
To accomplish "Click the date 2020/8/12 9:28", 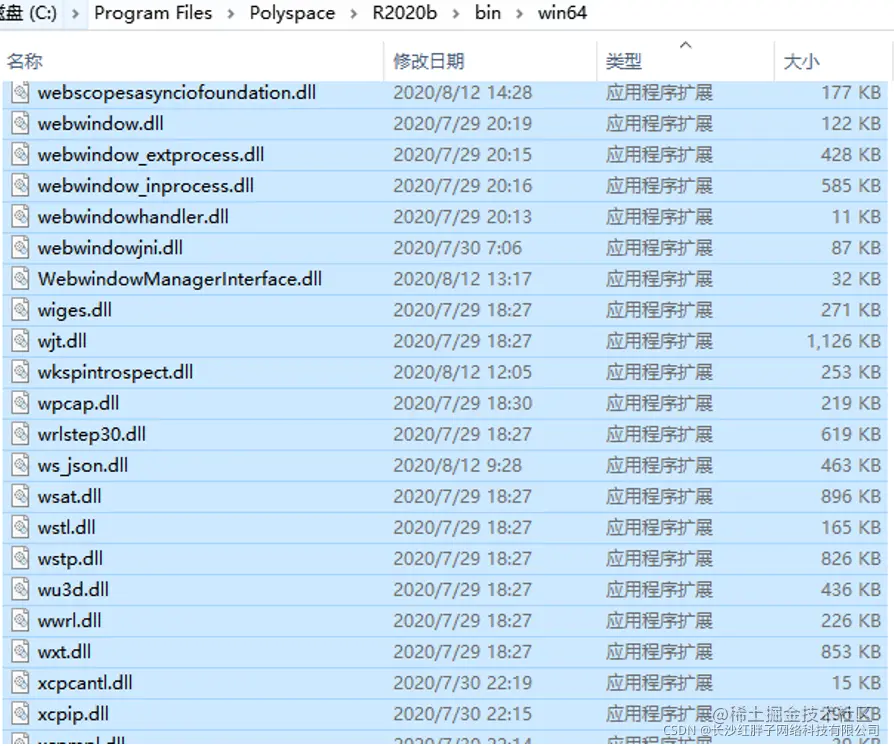I will (x=457, y=465).
